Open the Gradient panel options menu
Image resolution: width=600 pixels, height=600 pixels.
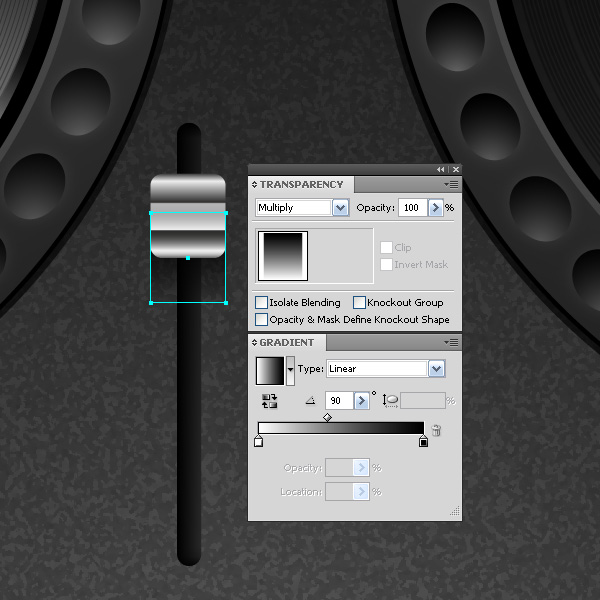coord(451,342)
